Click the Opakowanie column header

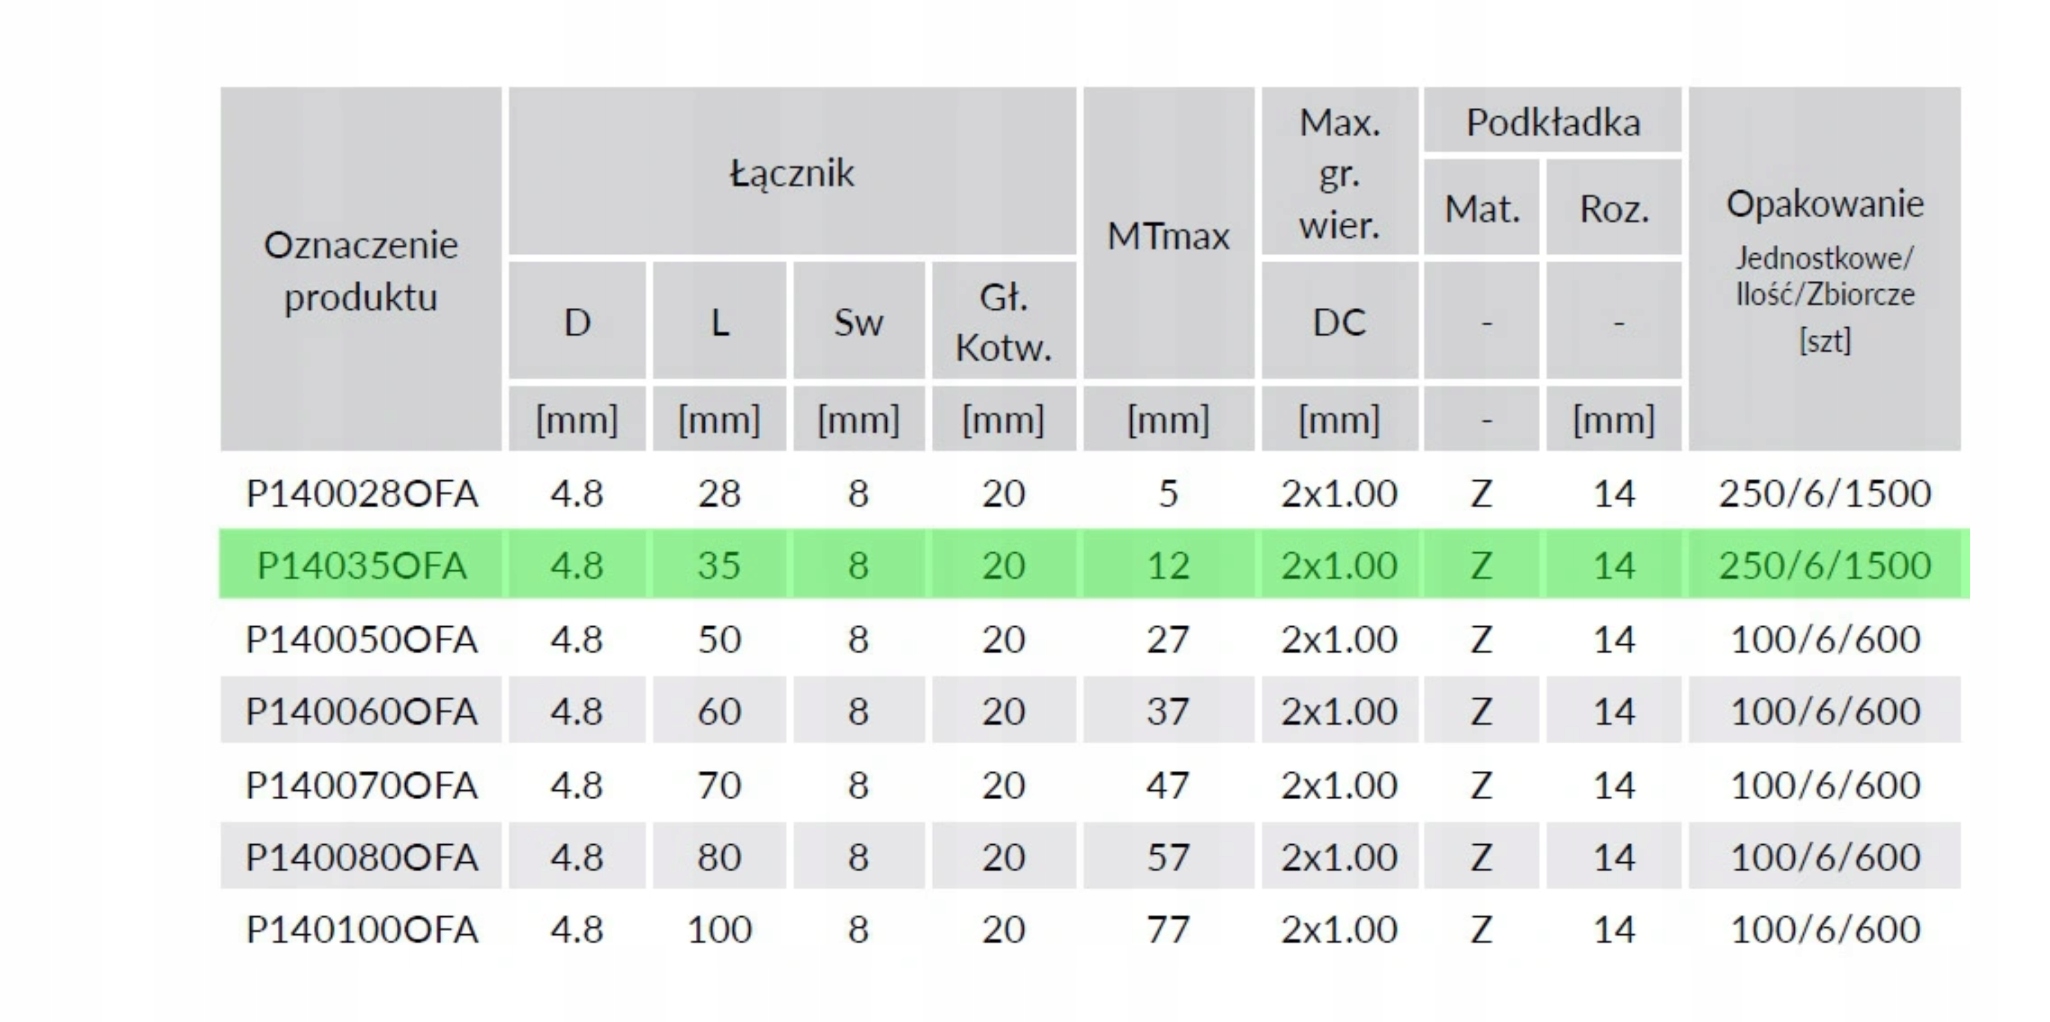(x=1824, y=204)
